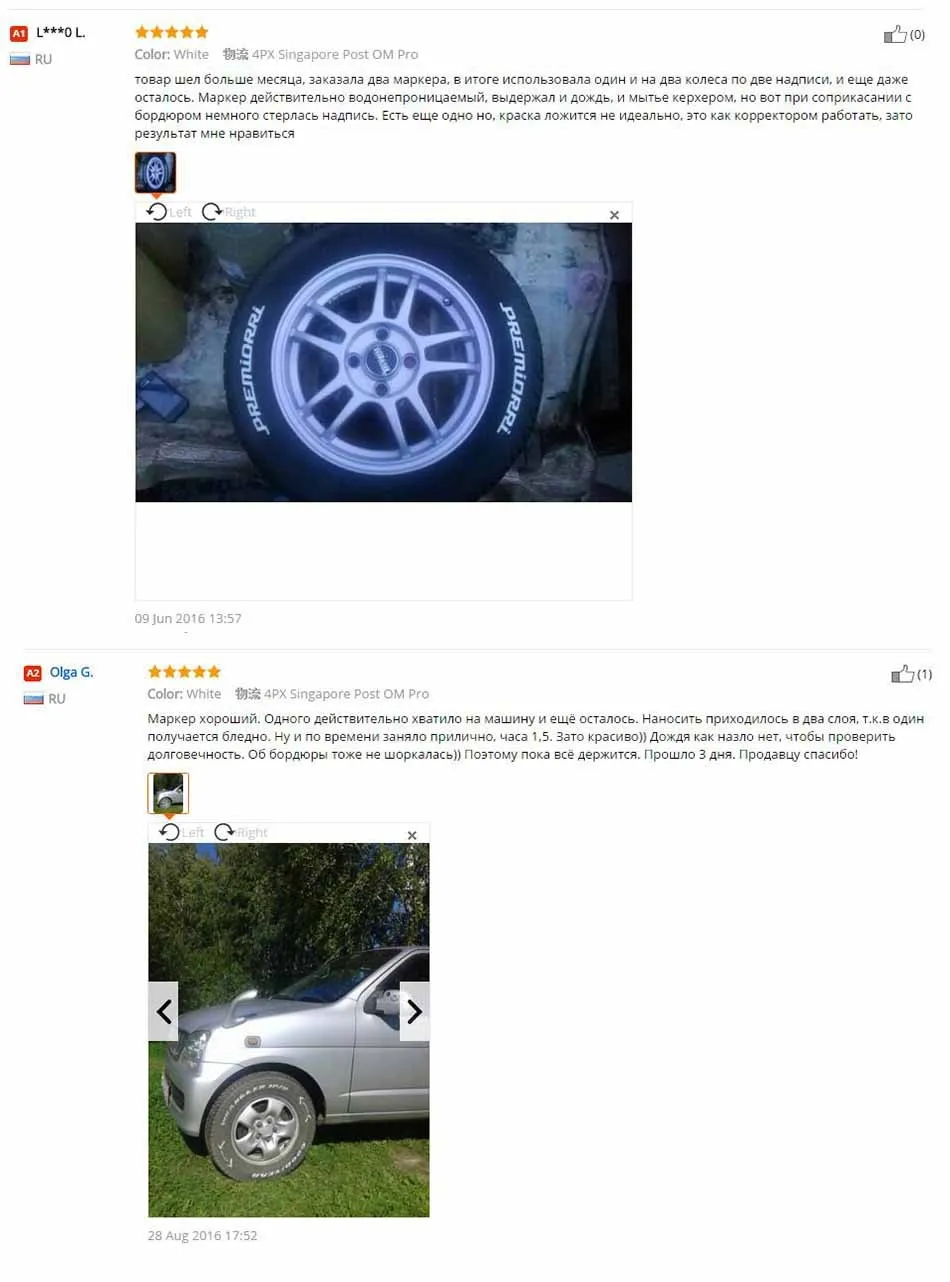Click the Russian flag next to Olga's country
Screen dimensions: 950x1282
[x=32, y=698]
